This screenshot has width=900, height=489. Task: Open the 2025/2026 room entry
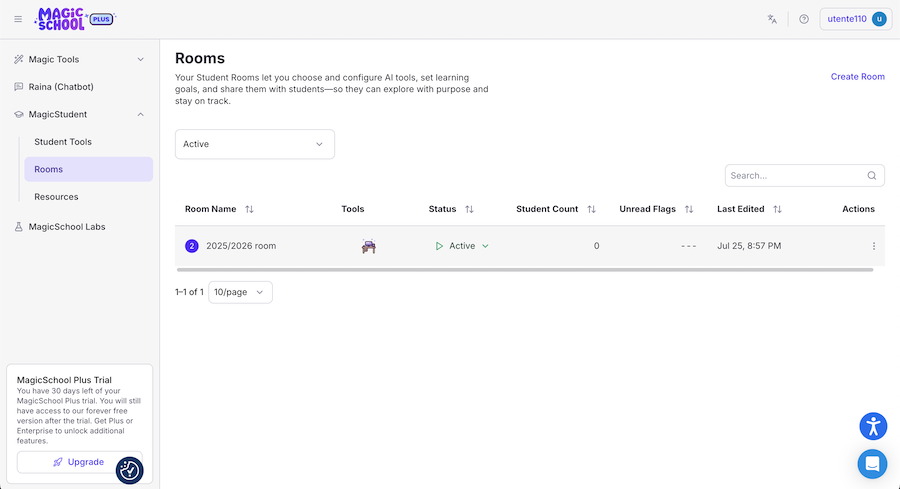pyautogui.click(x=241, y=246)
